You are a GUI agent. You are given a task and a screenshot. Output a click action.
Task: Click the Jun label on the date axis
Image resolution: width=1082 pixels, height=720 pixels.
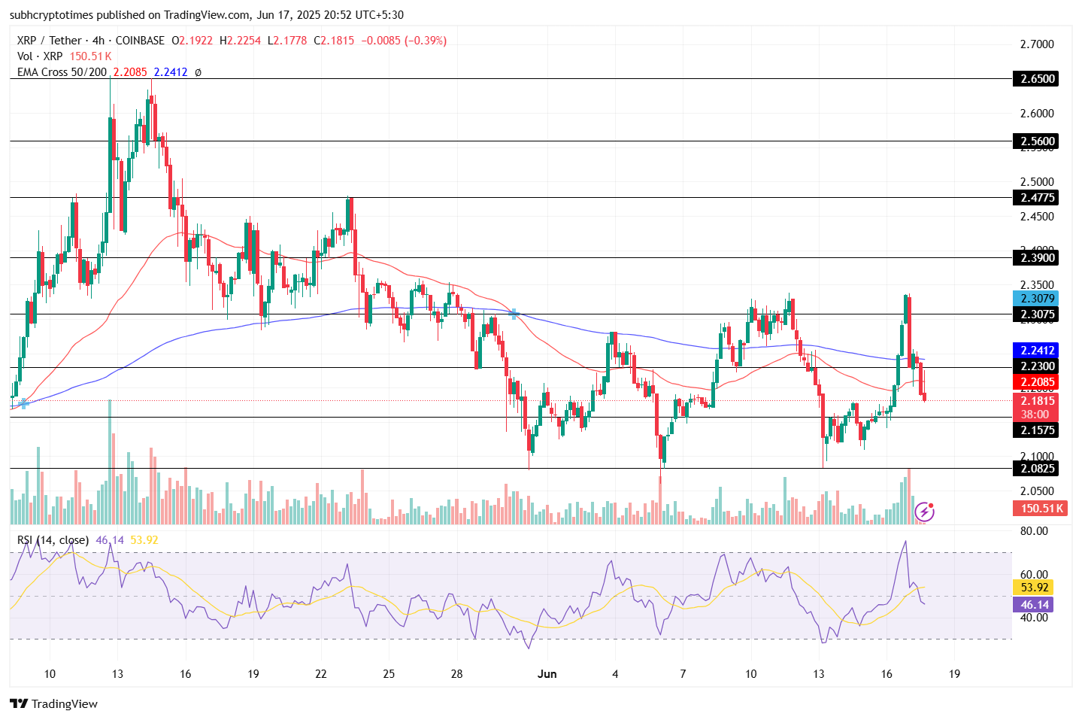coord(548,674)
